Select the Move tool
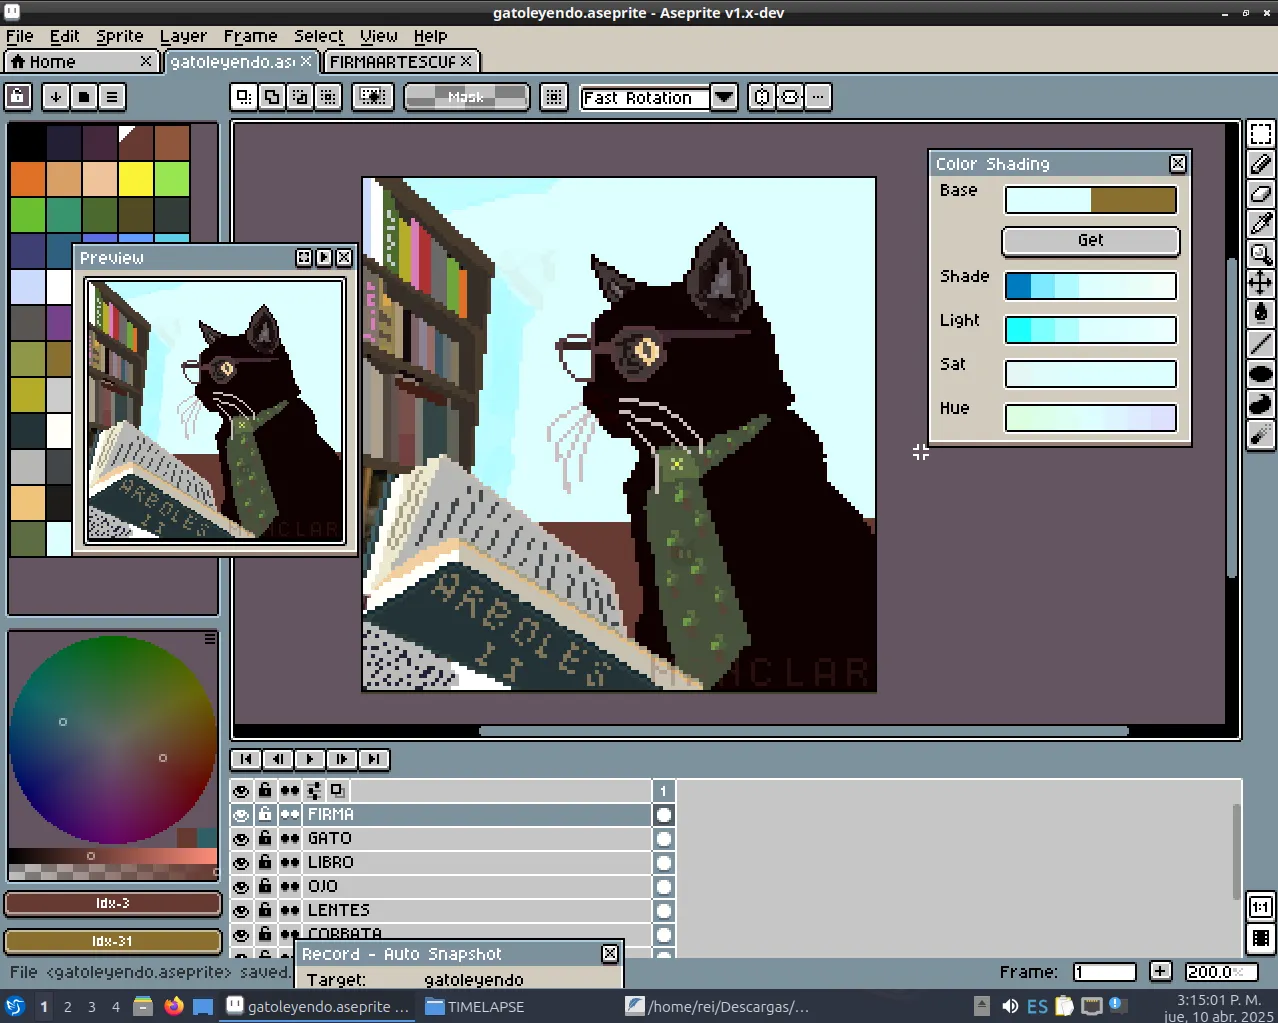 click(x=1261, y=284)
